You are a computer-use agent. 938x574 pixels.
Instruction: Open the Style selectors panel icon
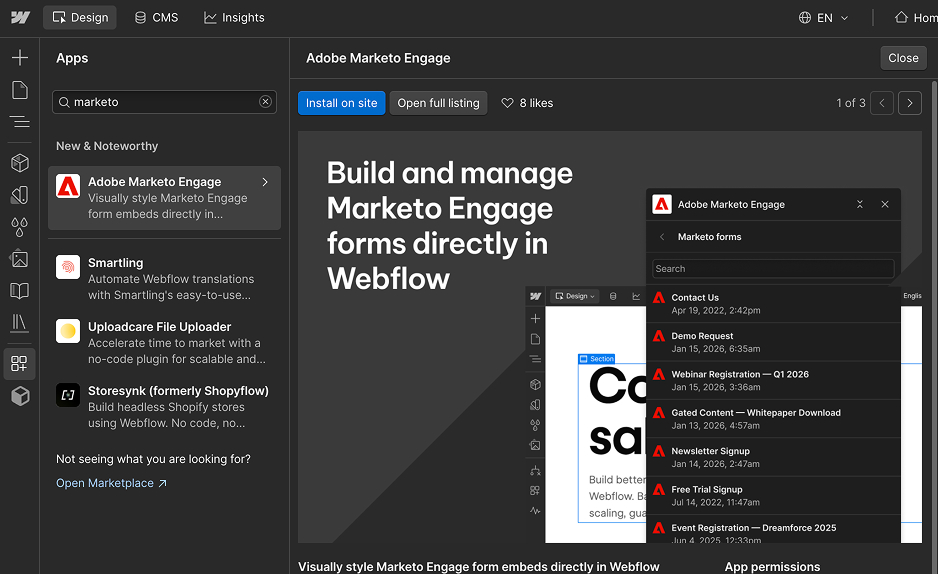[x=20, y=195]
